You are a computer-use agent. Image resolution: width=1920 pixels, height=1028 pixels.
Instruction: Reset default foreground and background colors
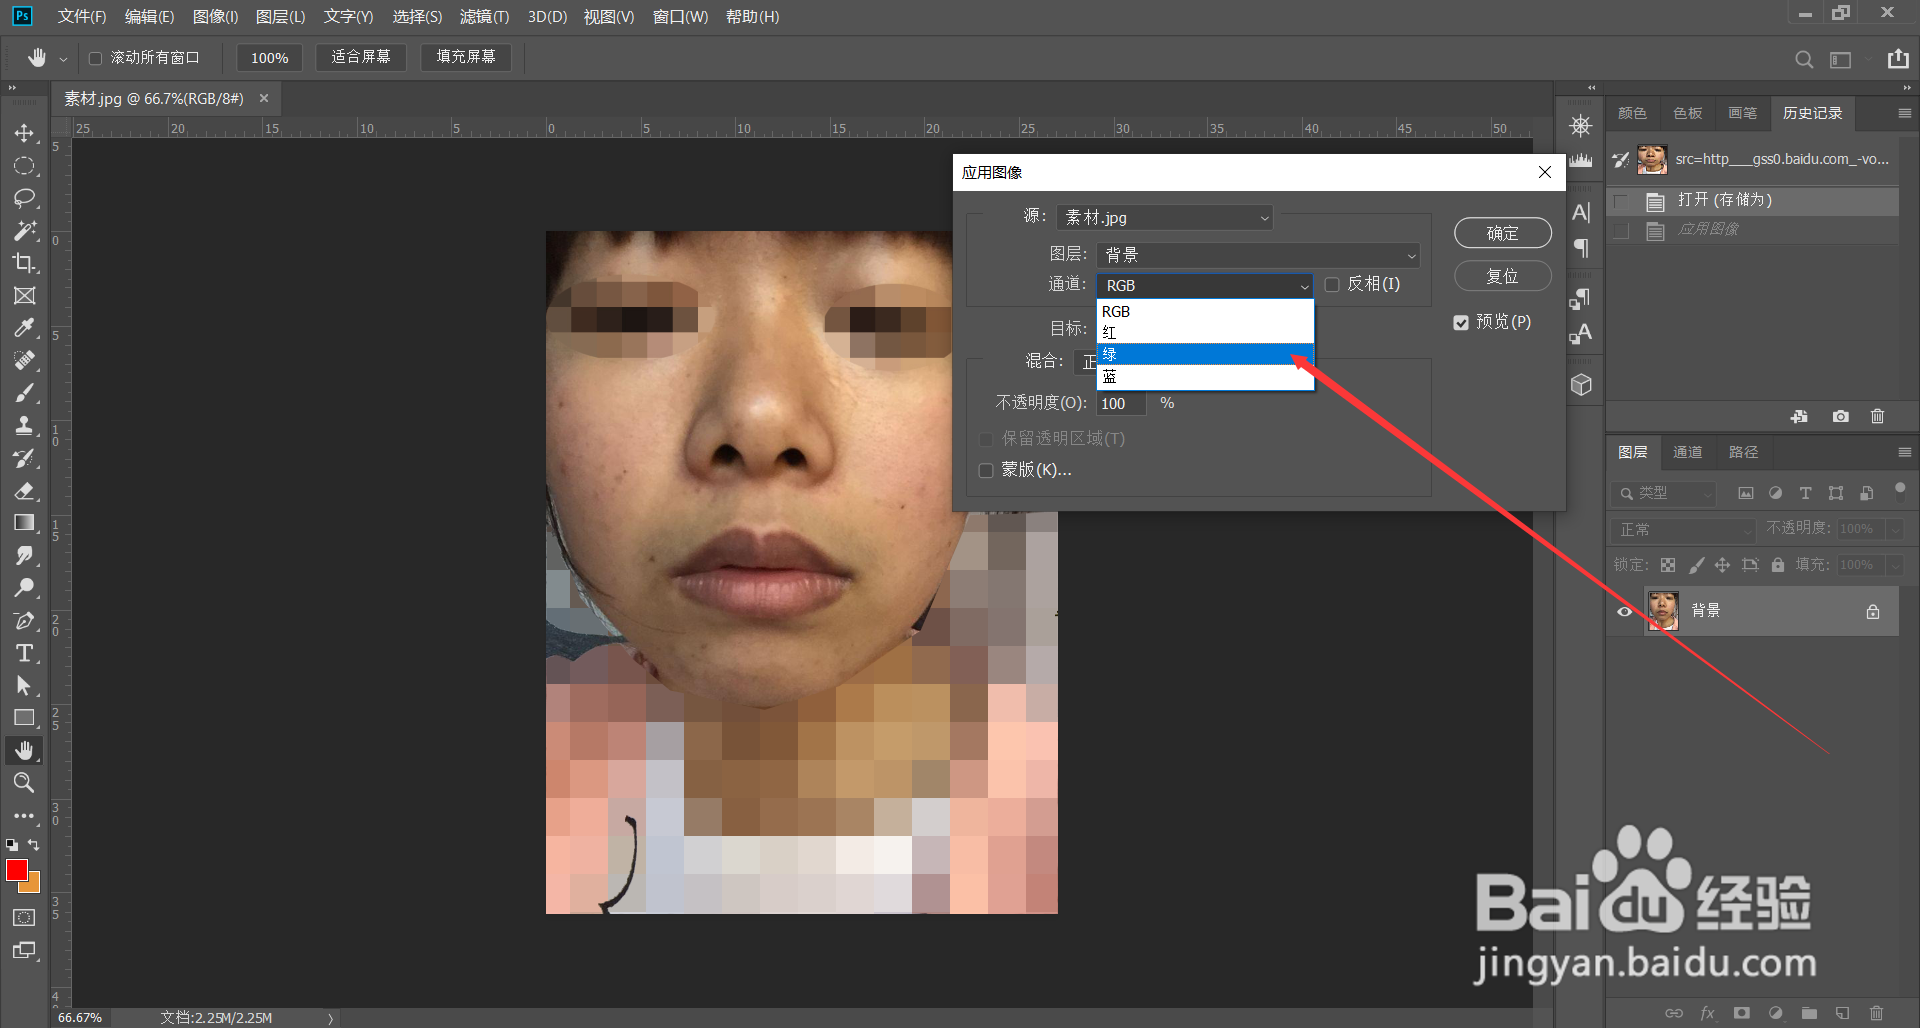click(11, 845)
